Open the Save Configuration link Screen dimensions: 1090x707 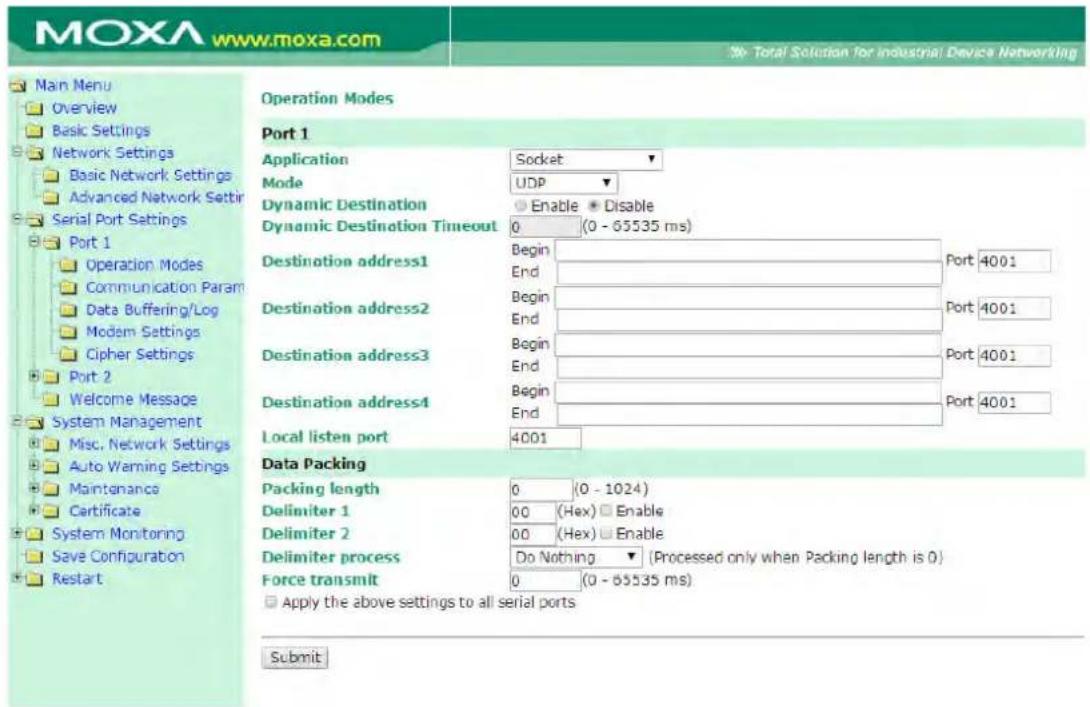pos(118,556)
